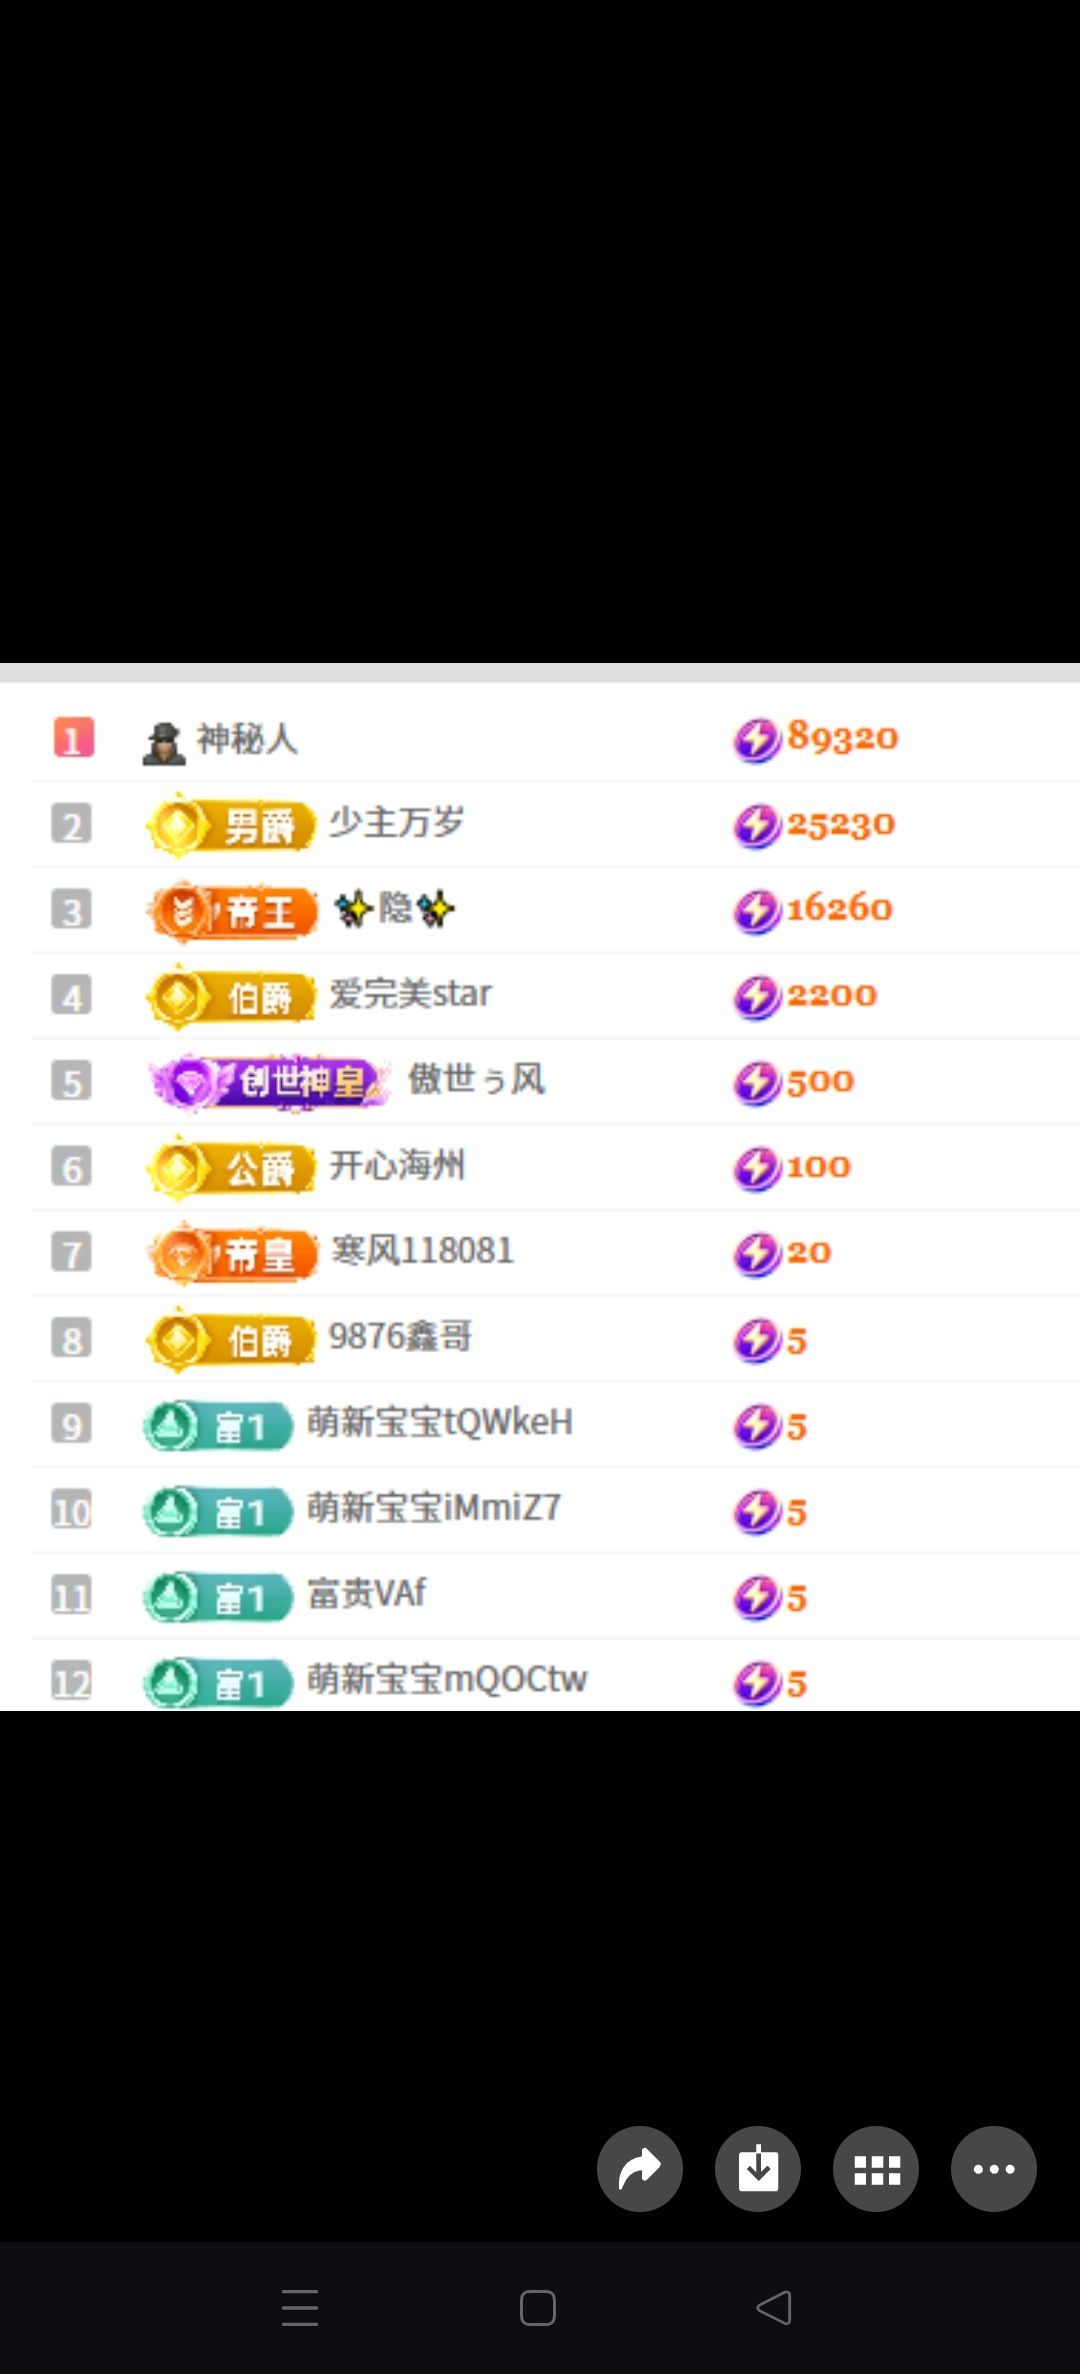Click the 富1 badge beside 富贵VAf
The width and height of the screenshot is (1080, 2374).
219,1598
